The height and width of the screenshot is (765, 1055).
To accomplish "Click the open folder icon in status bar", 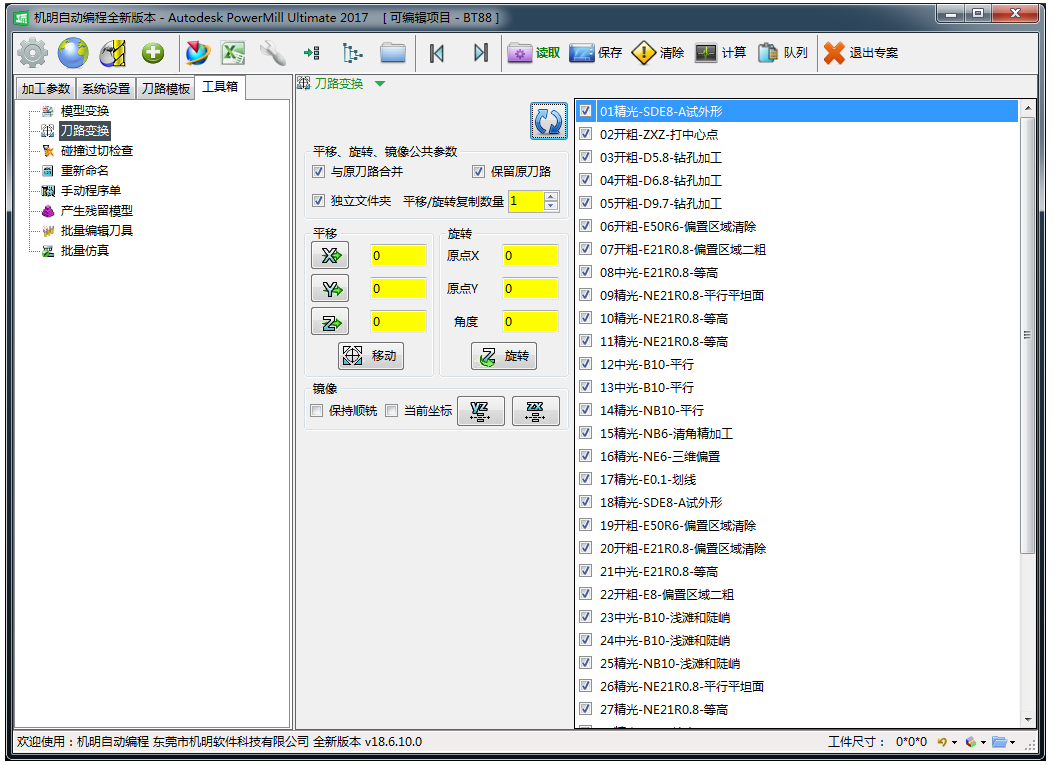I will point(999,742).
